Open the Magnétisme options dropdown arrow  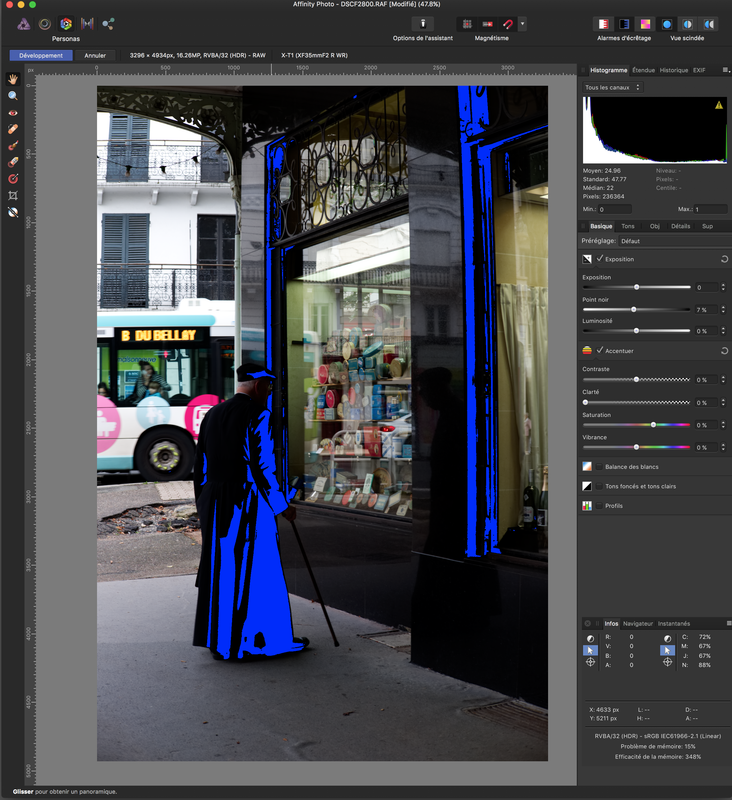point(522,23)
